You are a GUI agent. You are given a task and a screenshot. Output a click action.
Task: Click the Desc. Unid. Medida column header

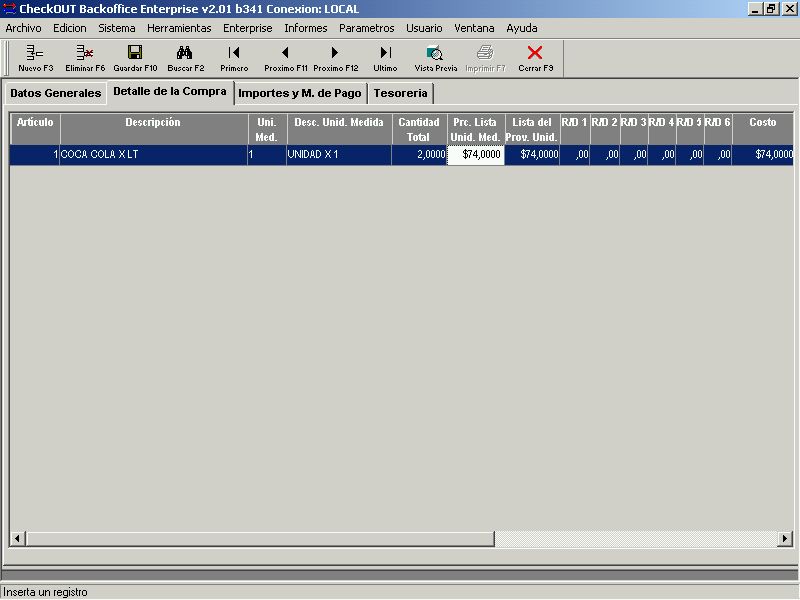coord(339,129)
